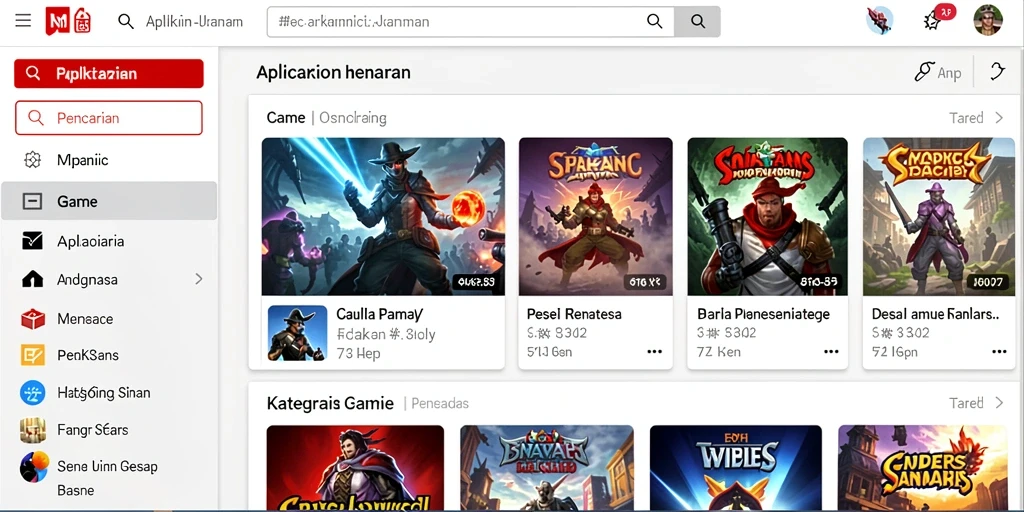Open Mpaniic in the sidebar
Screen dimensions: 1024x512
click(82, 160)
